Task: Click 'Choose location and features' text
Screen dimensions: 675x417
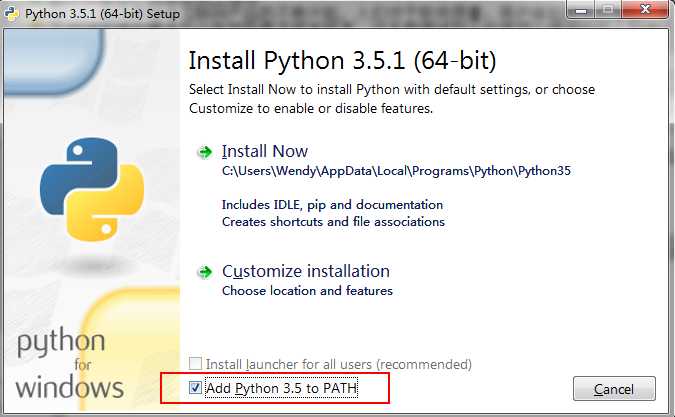Action: (x=307, y=290)
